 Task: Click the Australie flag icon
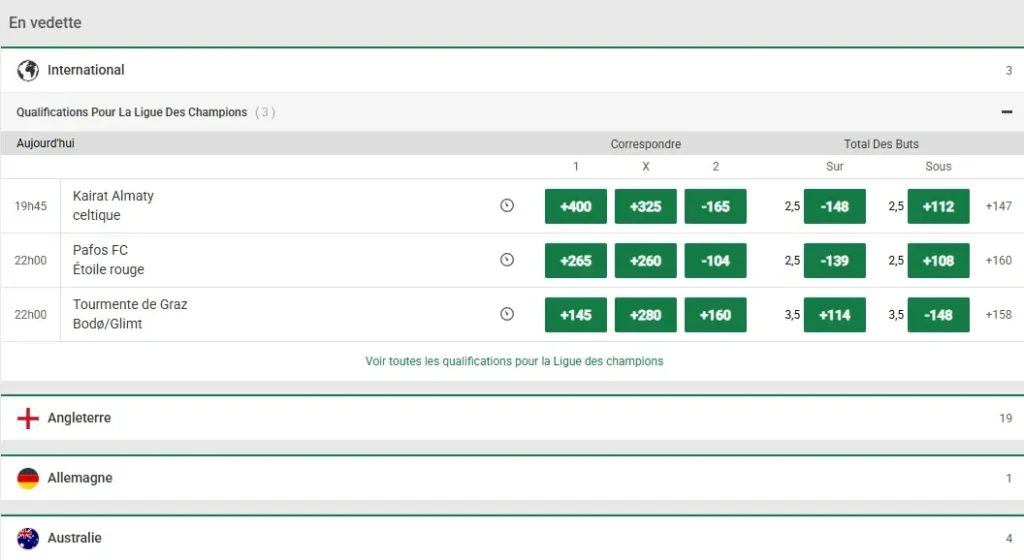point(28,538)
